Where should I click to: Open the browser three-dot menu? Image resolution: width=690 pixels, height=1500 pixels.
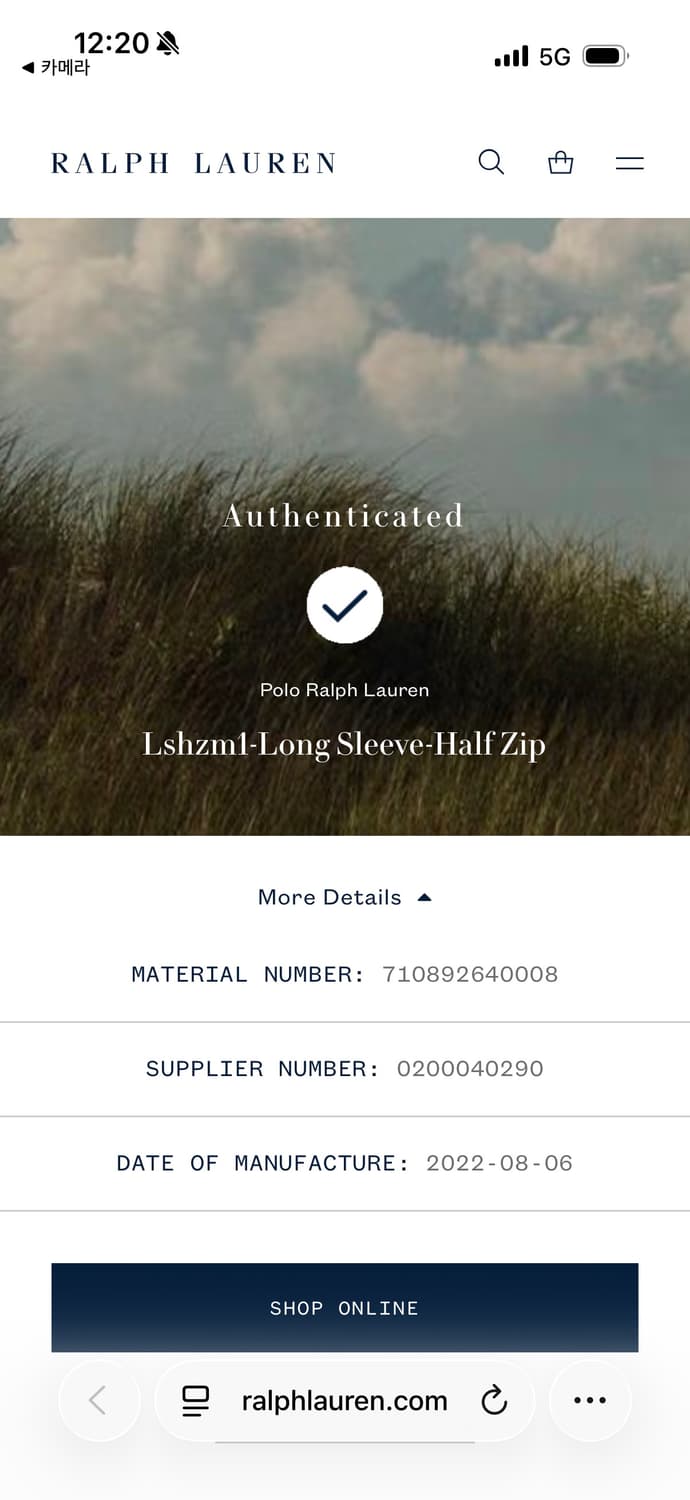590,1400
